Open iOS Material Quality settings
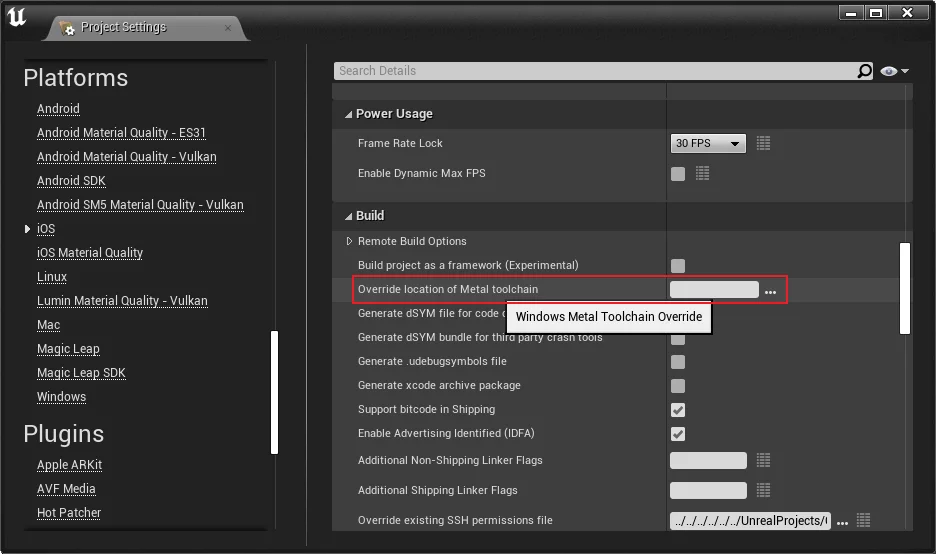 (90, 253)
